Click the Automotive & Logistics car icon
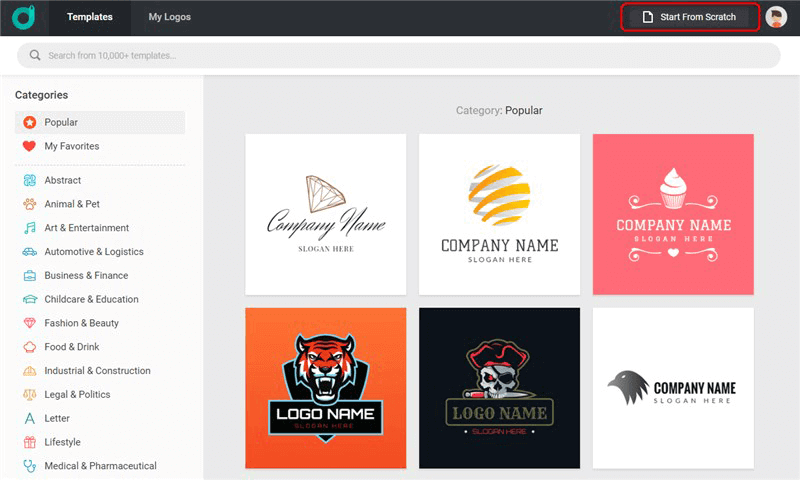 pos(30,252)
